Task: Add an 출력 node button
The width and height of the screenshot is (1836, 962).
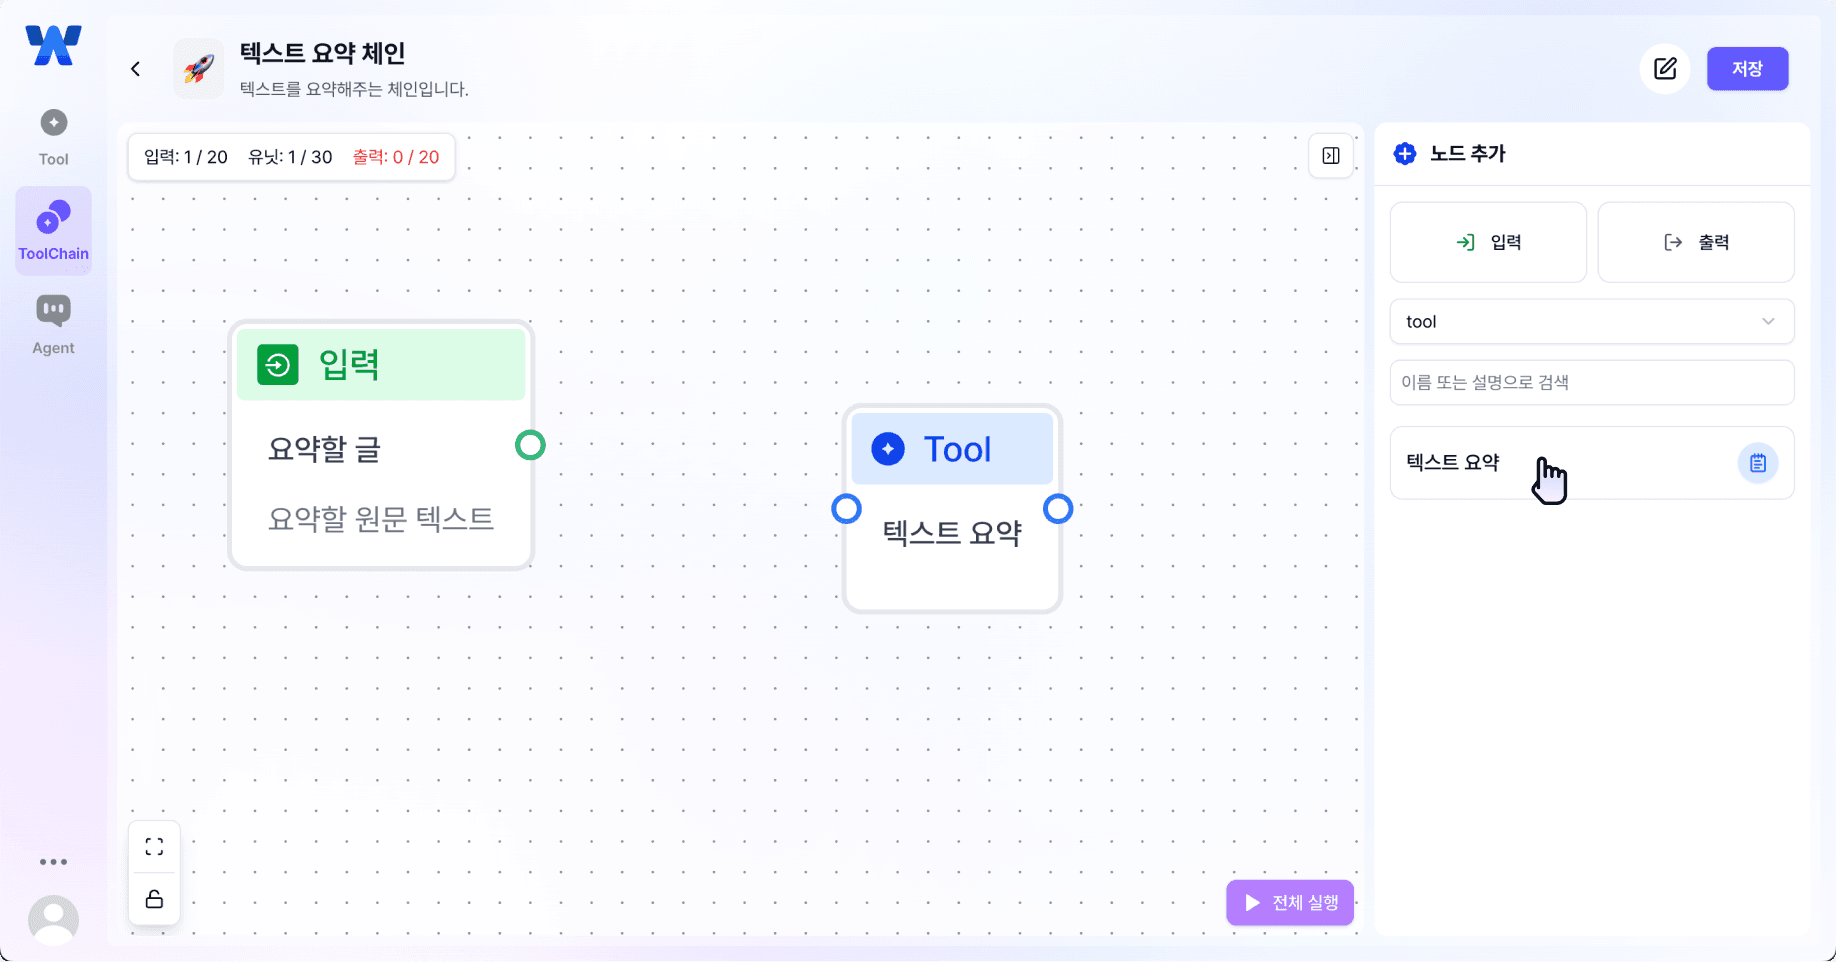Action: coord(1695,242)
